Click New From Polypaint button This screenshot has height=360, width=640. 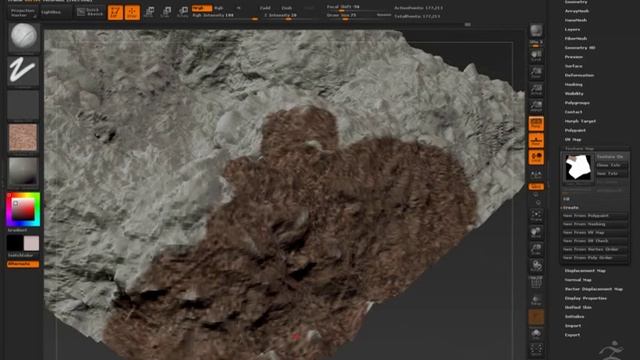click(594, 216)
